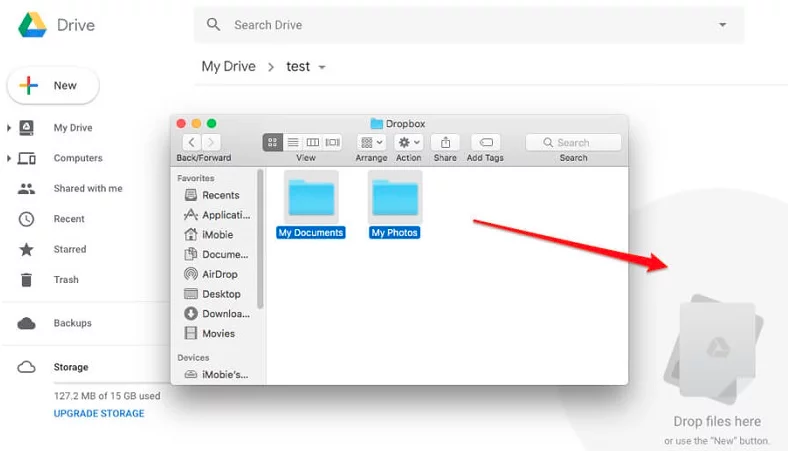Select the My Documents folder icon

(x=311, y=198)
